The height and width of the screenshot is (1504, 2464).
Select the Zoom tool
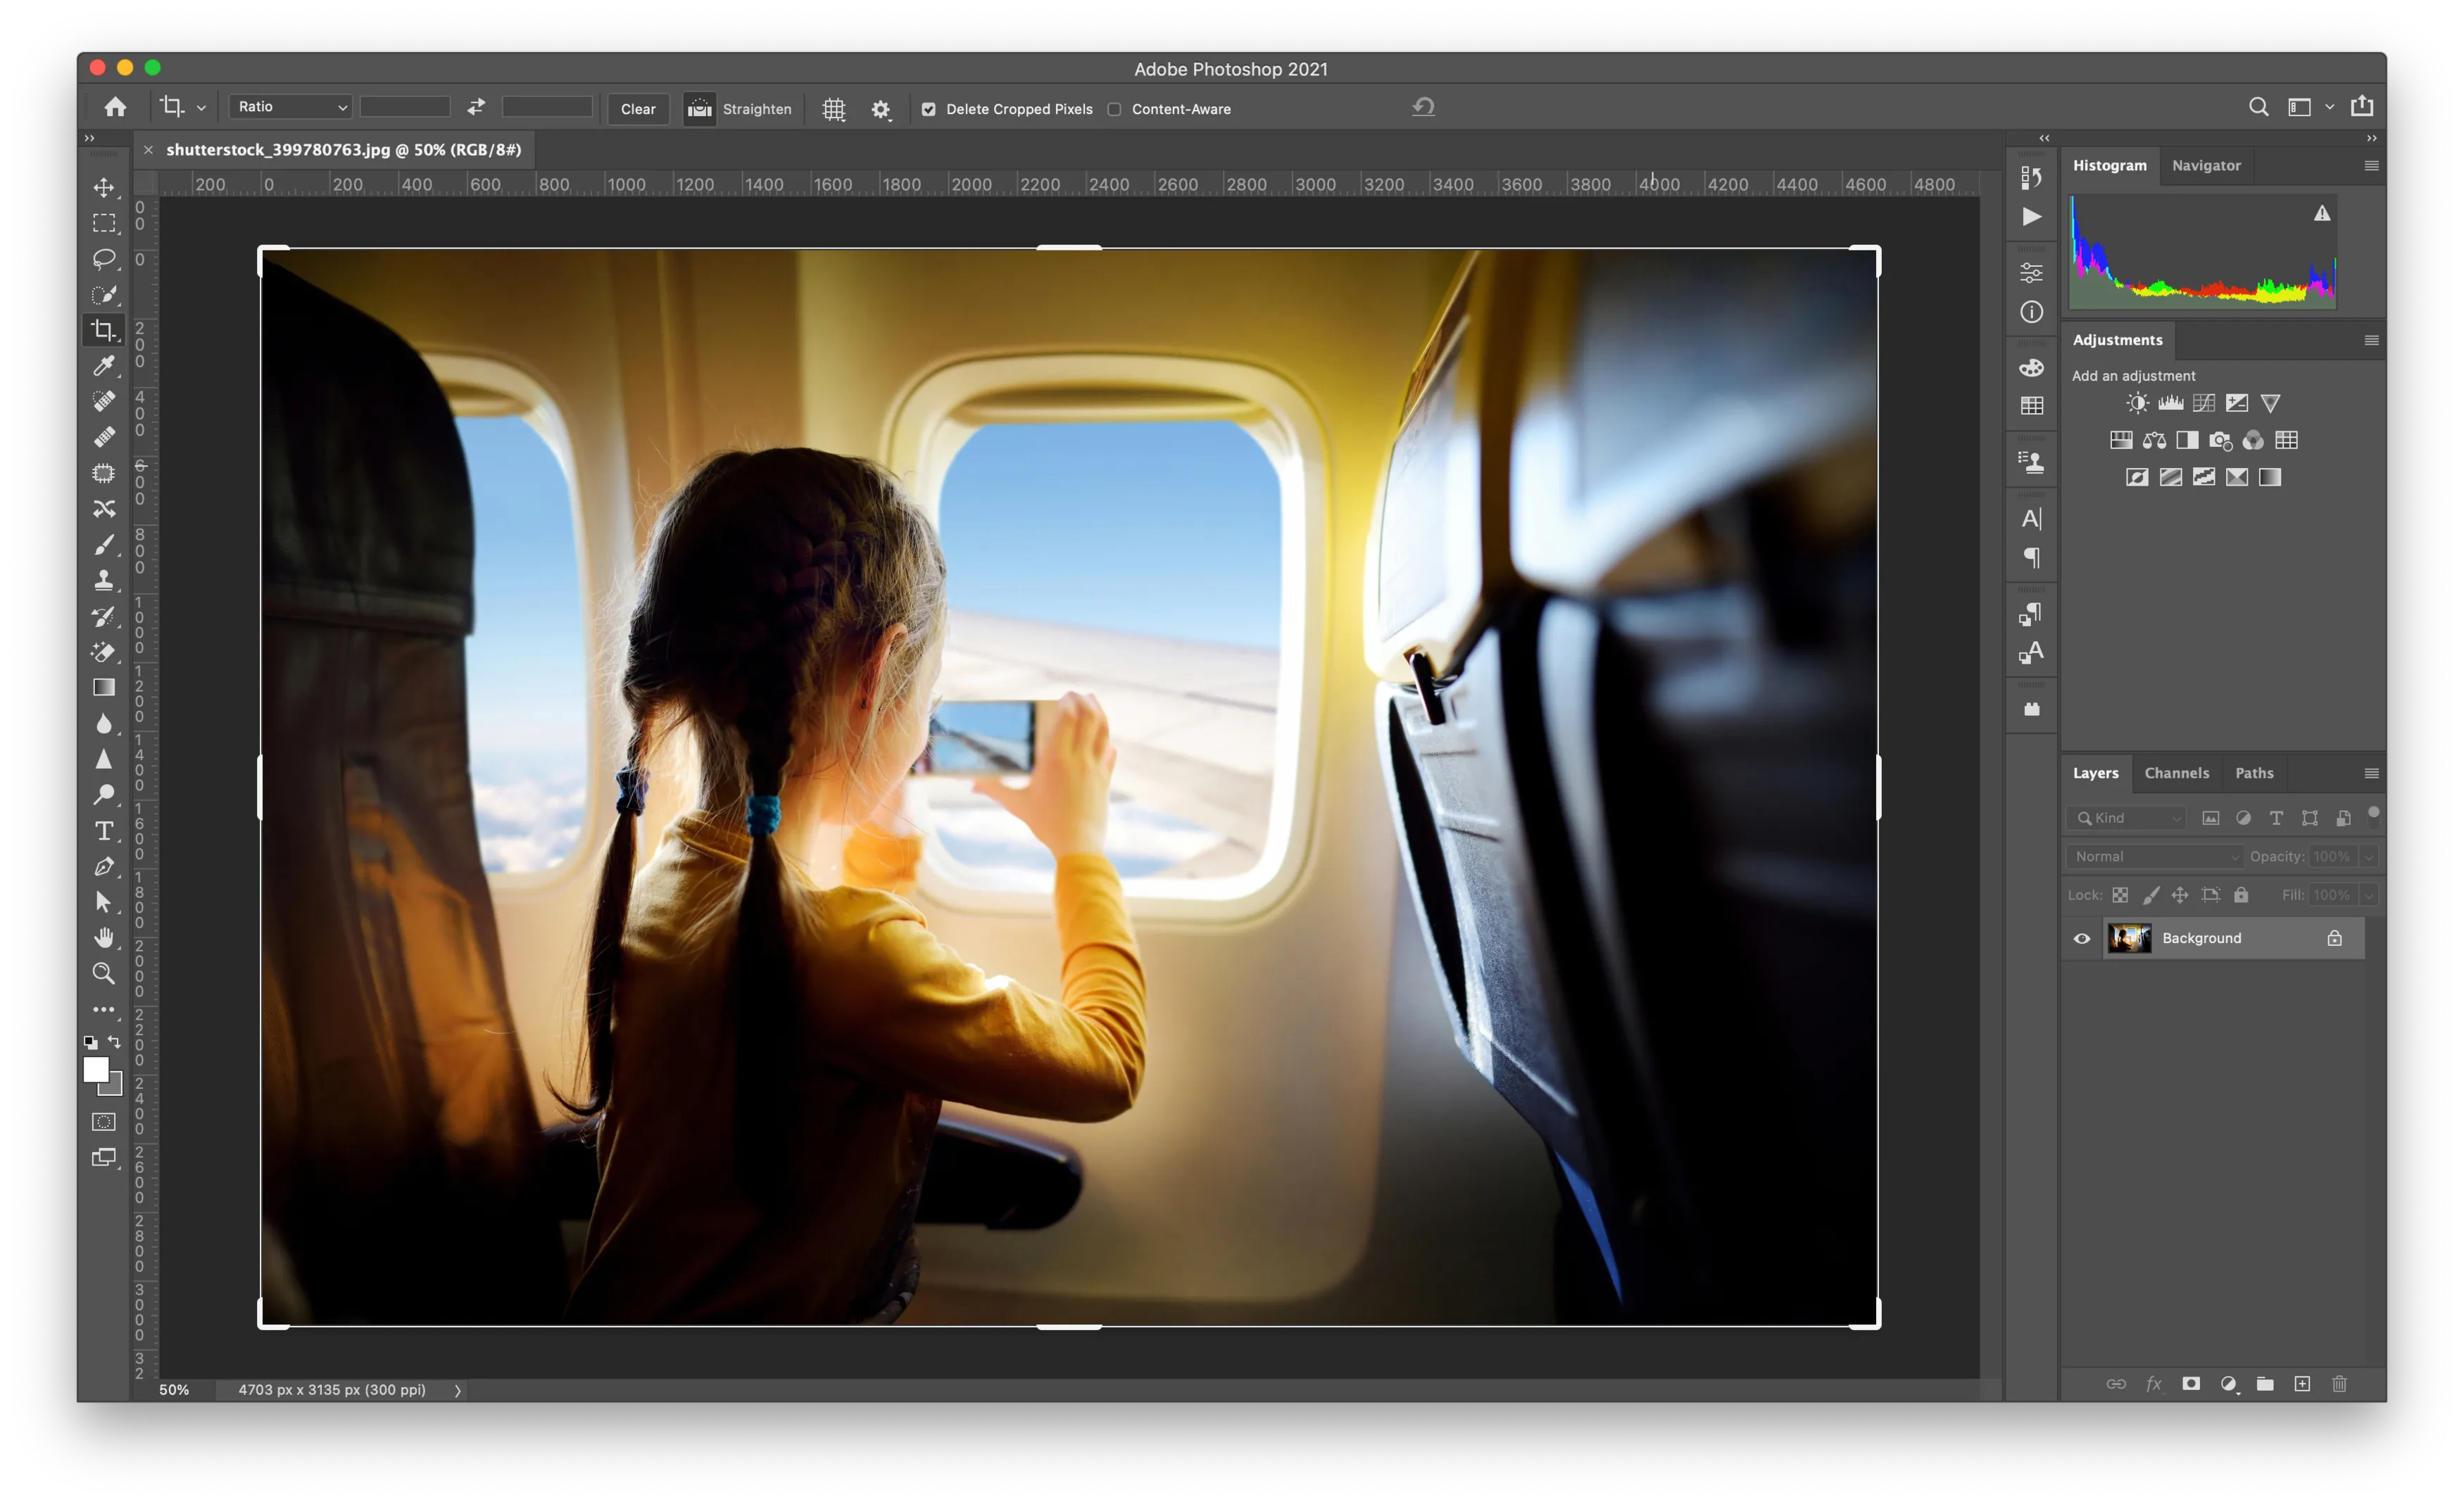point(104,973)
